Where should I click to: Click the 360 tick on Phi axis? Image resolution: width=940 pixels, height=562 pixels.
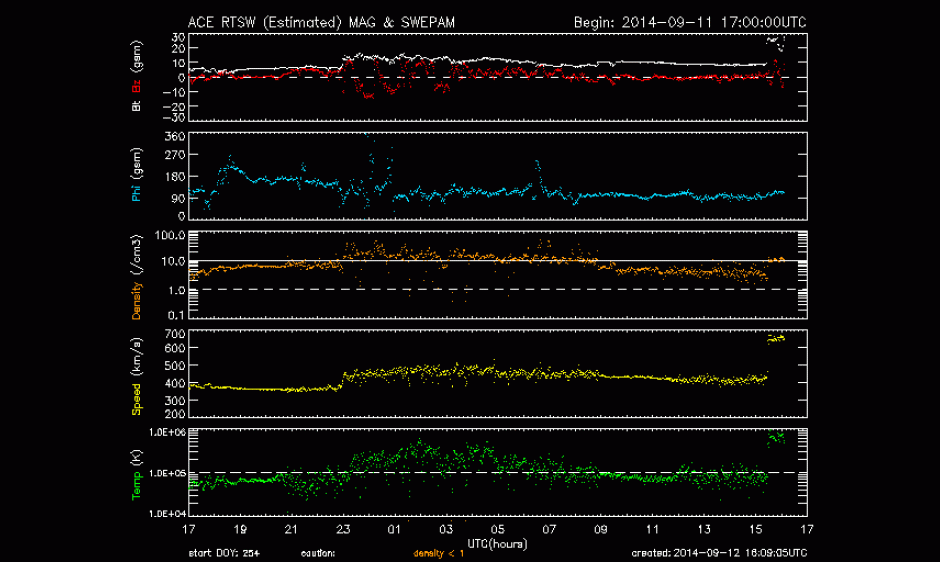(174, 136)
